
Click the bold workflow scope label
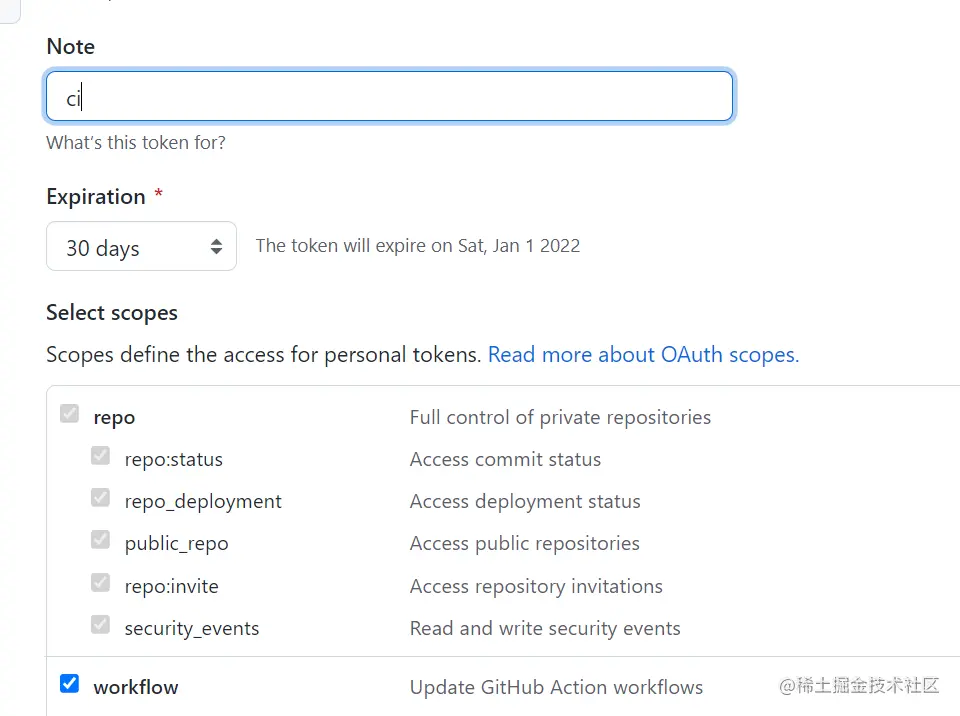click(136, 687)
